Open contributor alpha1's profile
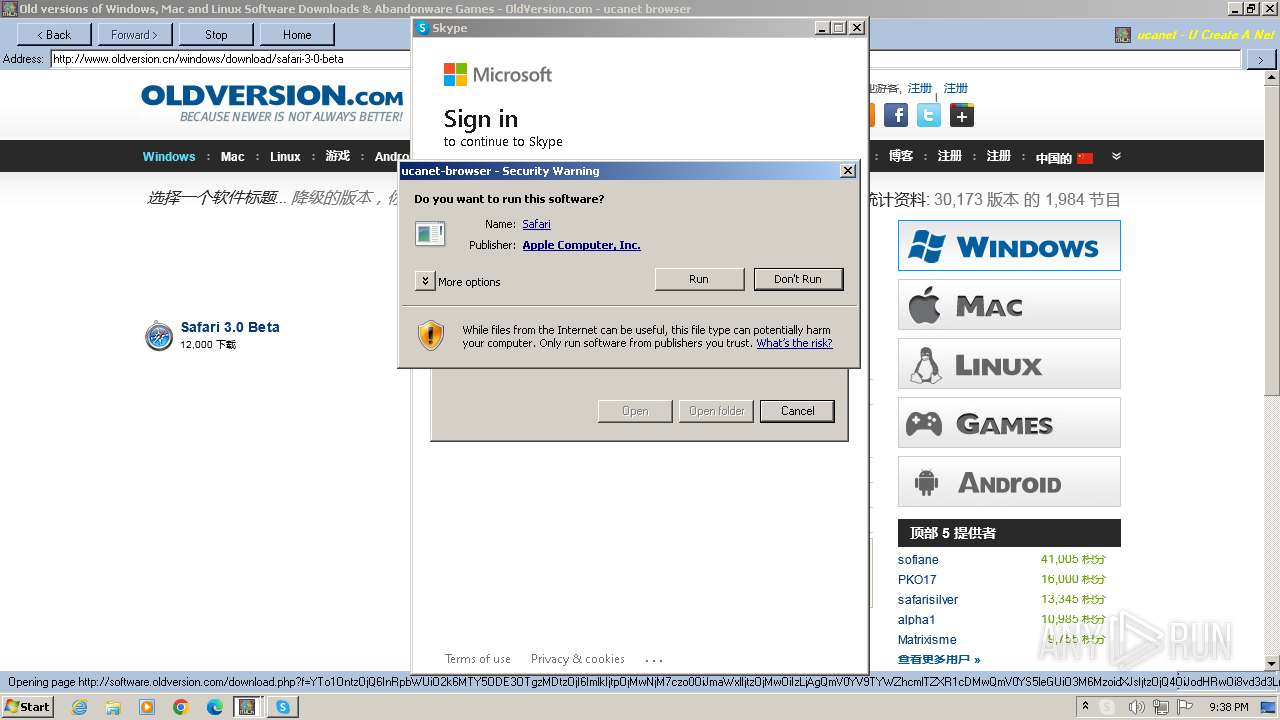 [916, 620]
